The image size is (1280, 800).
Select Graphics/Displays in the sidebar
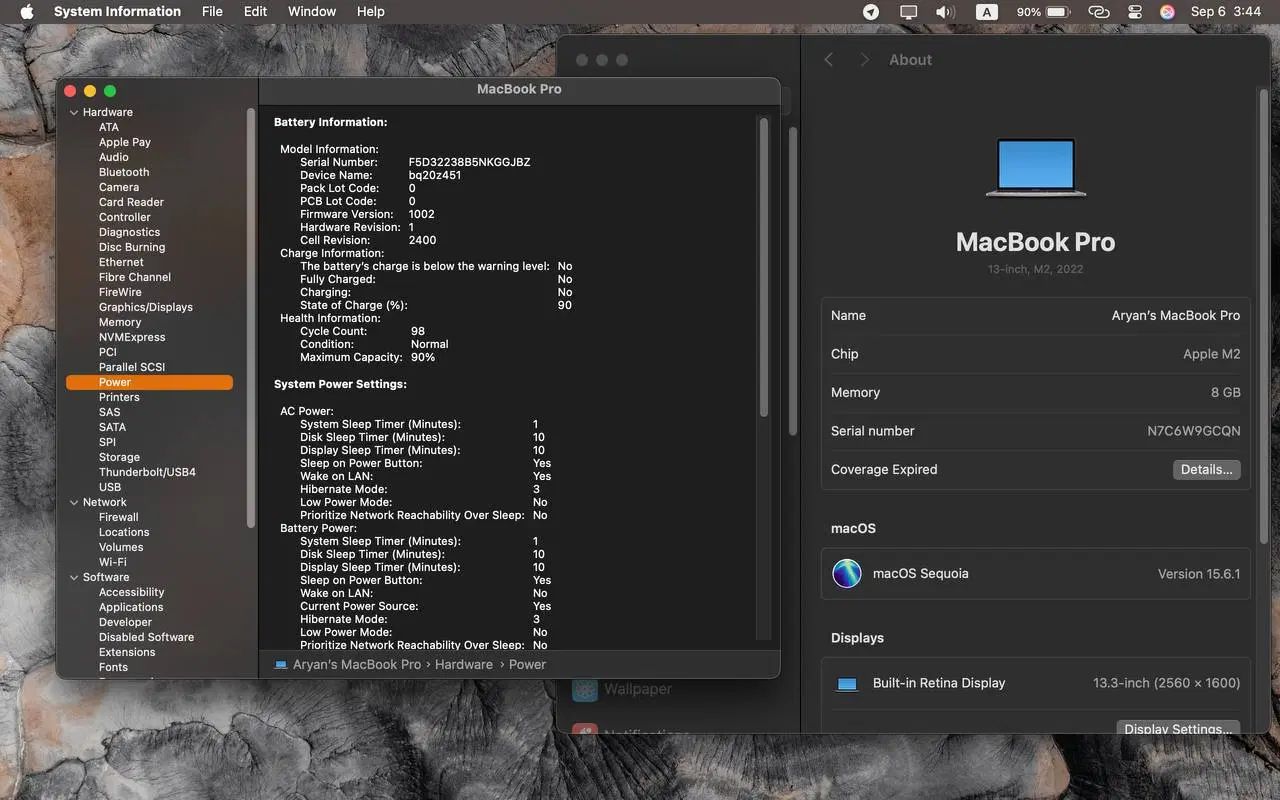point(146,307)
